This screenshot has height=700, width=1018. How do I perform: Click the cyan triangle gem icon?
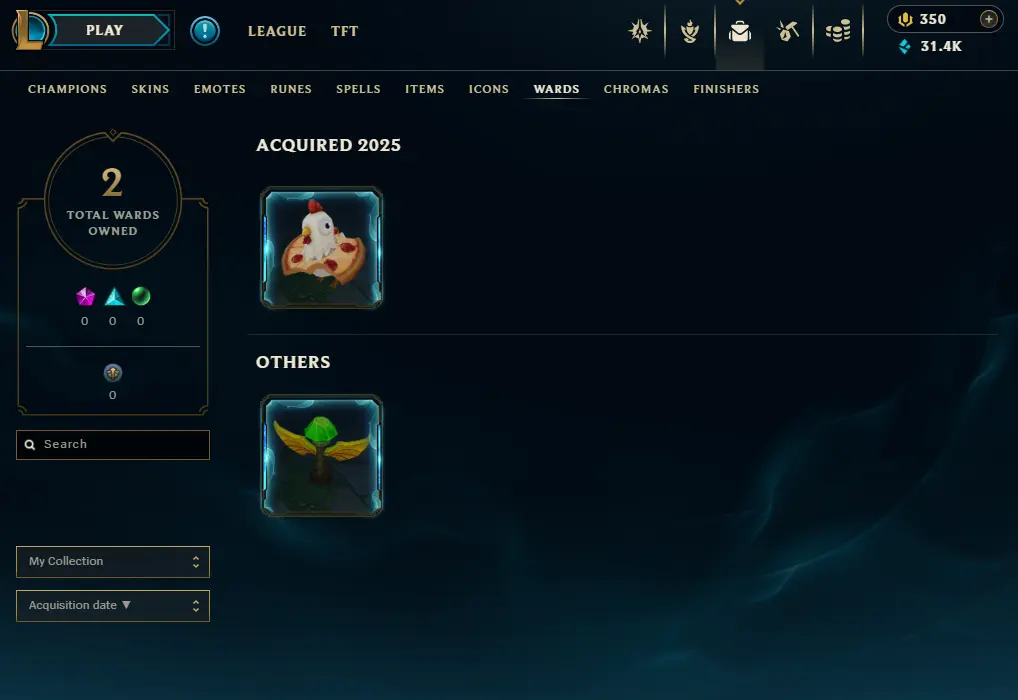(114, 297)
